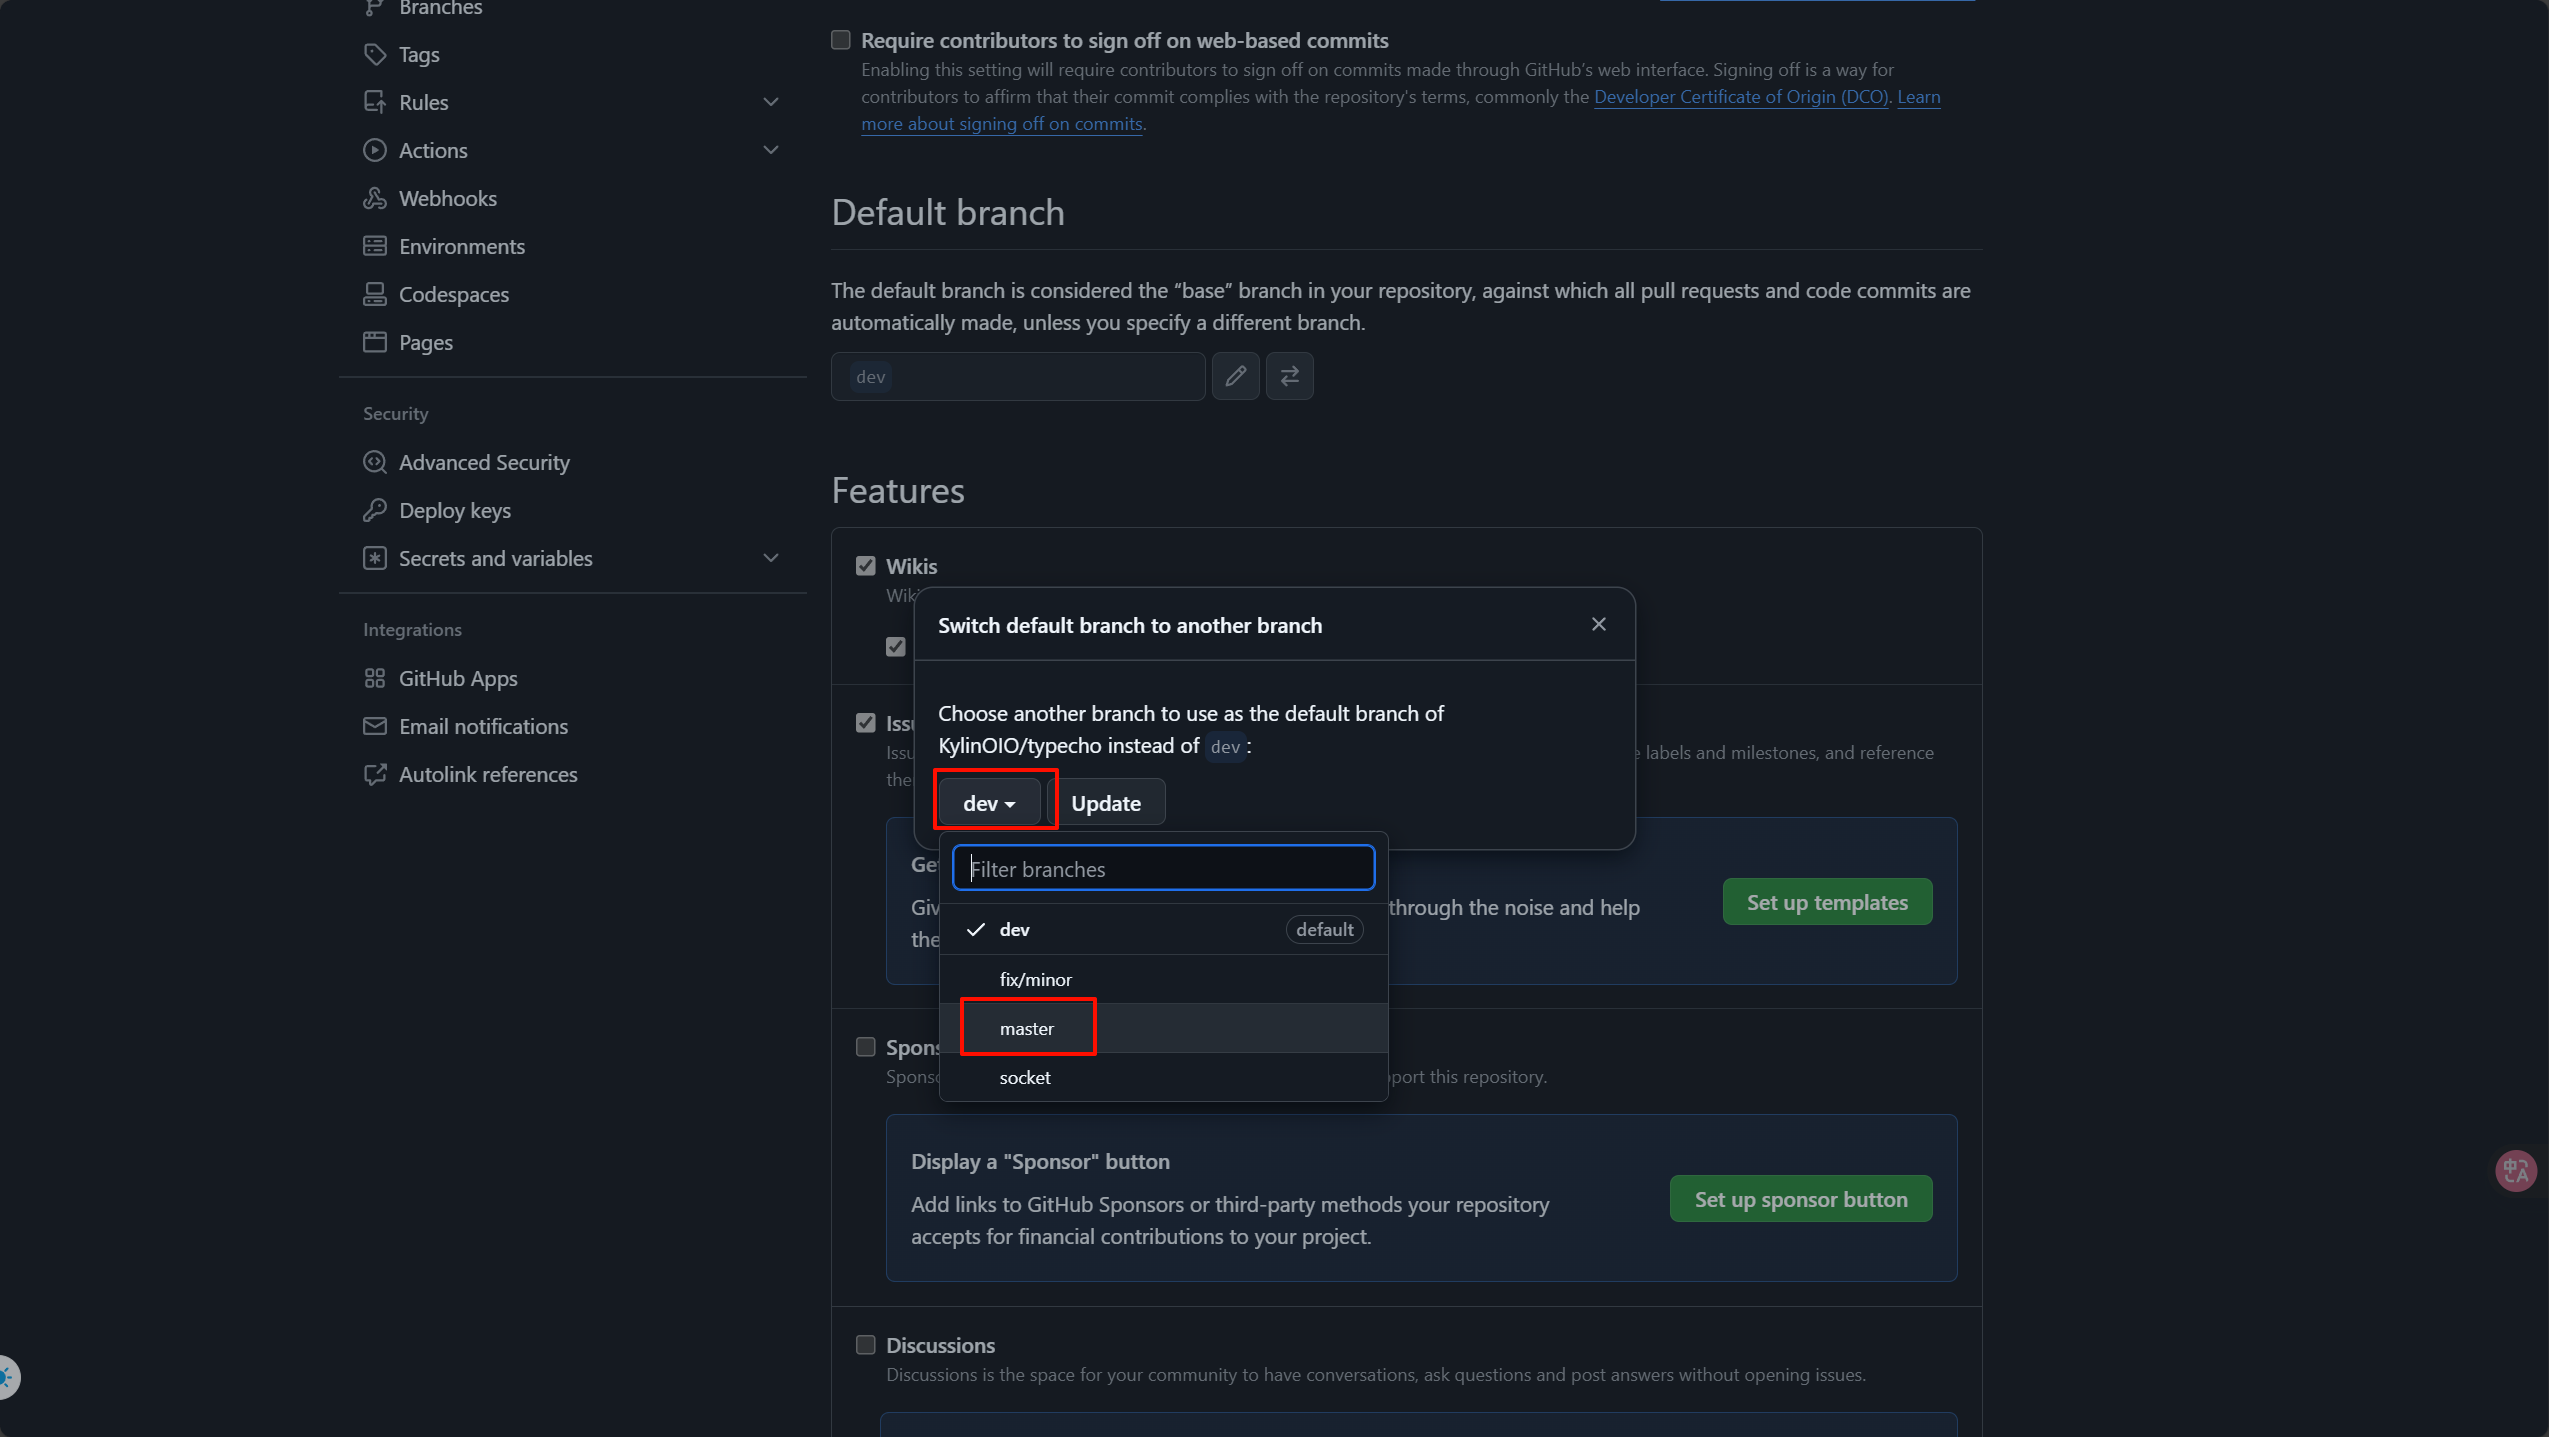The width and height of the screenshot is (2549, 1437).
Task: Focus the Filter branches input field
Action: pos(1163,868)
